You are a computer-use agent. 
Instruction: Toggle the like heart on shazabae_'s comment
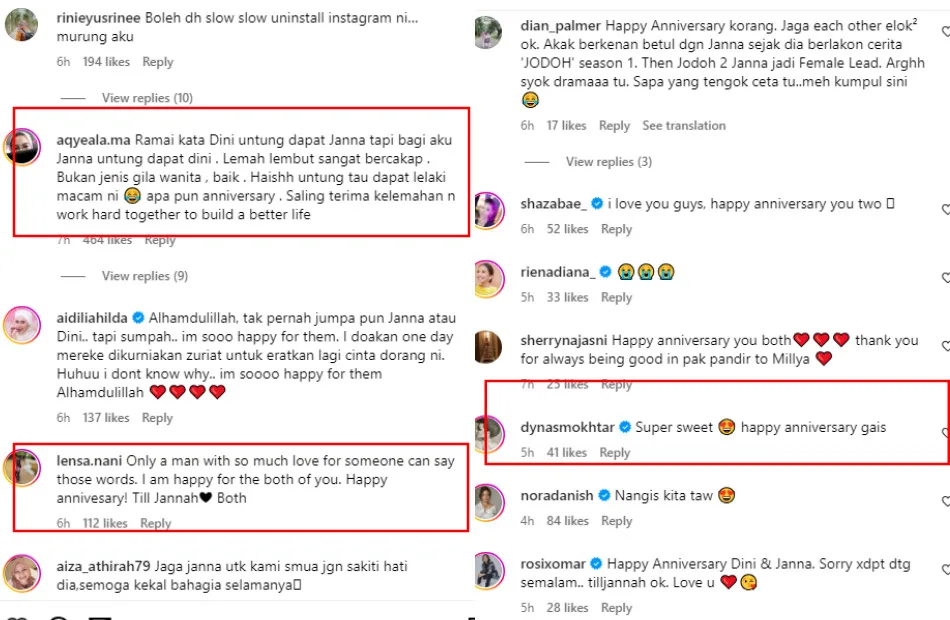945,210
